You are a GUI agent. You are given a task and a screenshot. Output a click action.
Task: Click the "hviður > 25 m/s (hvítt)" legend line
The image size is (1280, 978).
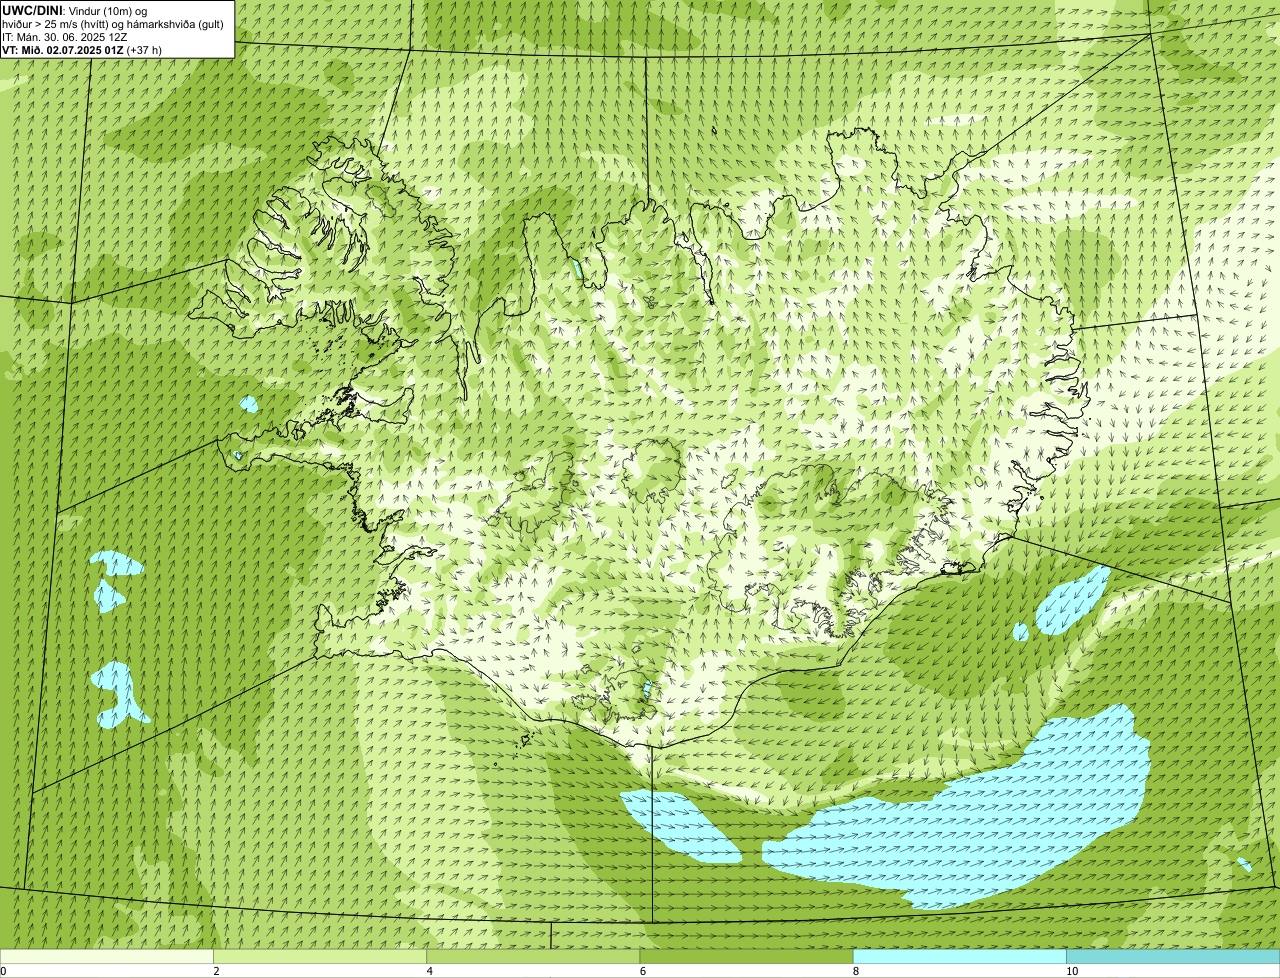click(x=112, y=24)
